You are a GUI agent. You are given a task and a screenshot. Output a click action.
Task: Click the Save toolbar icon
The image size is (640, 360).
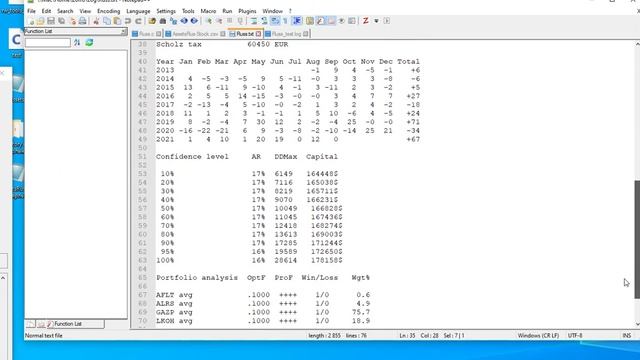[51, 21]
